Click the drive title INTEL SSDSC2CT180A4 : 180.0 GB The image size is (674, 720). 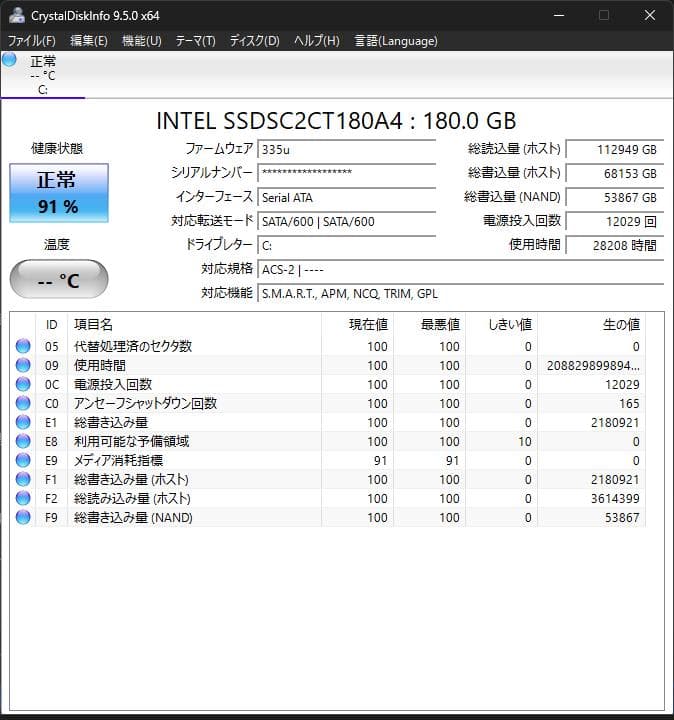coord(336,121)
